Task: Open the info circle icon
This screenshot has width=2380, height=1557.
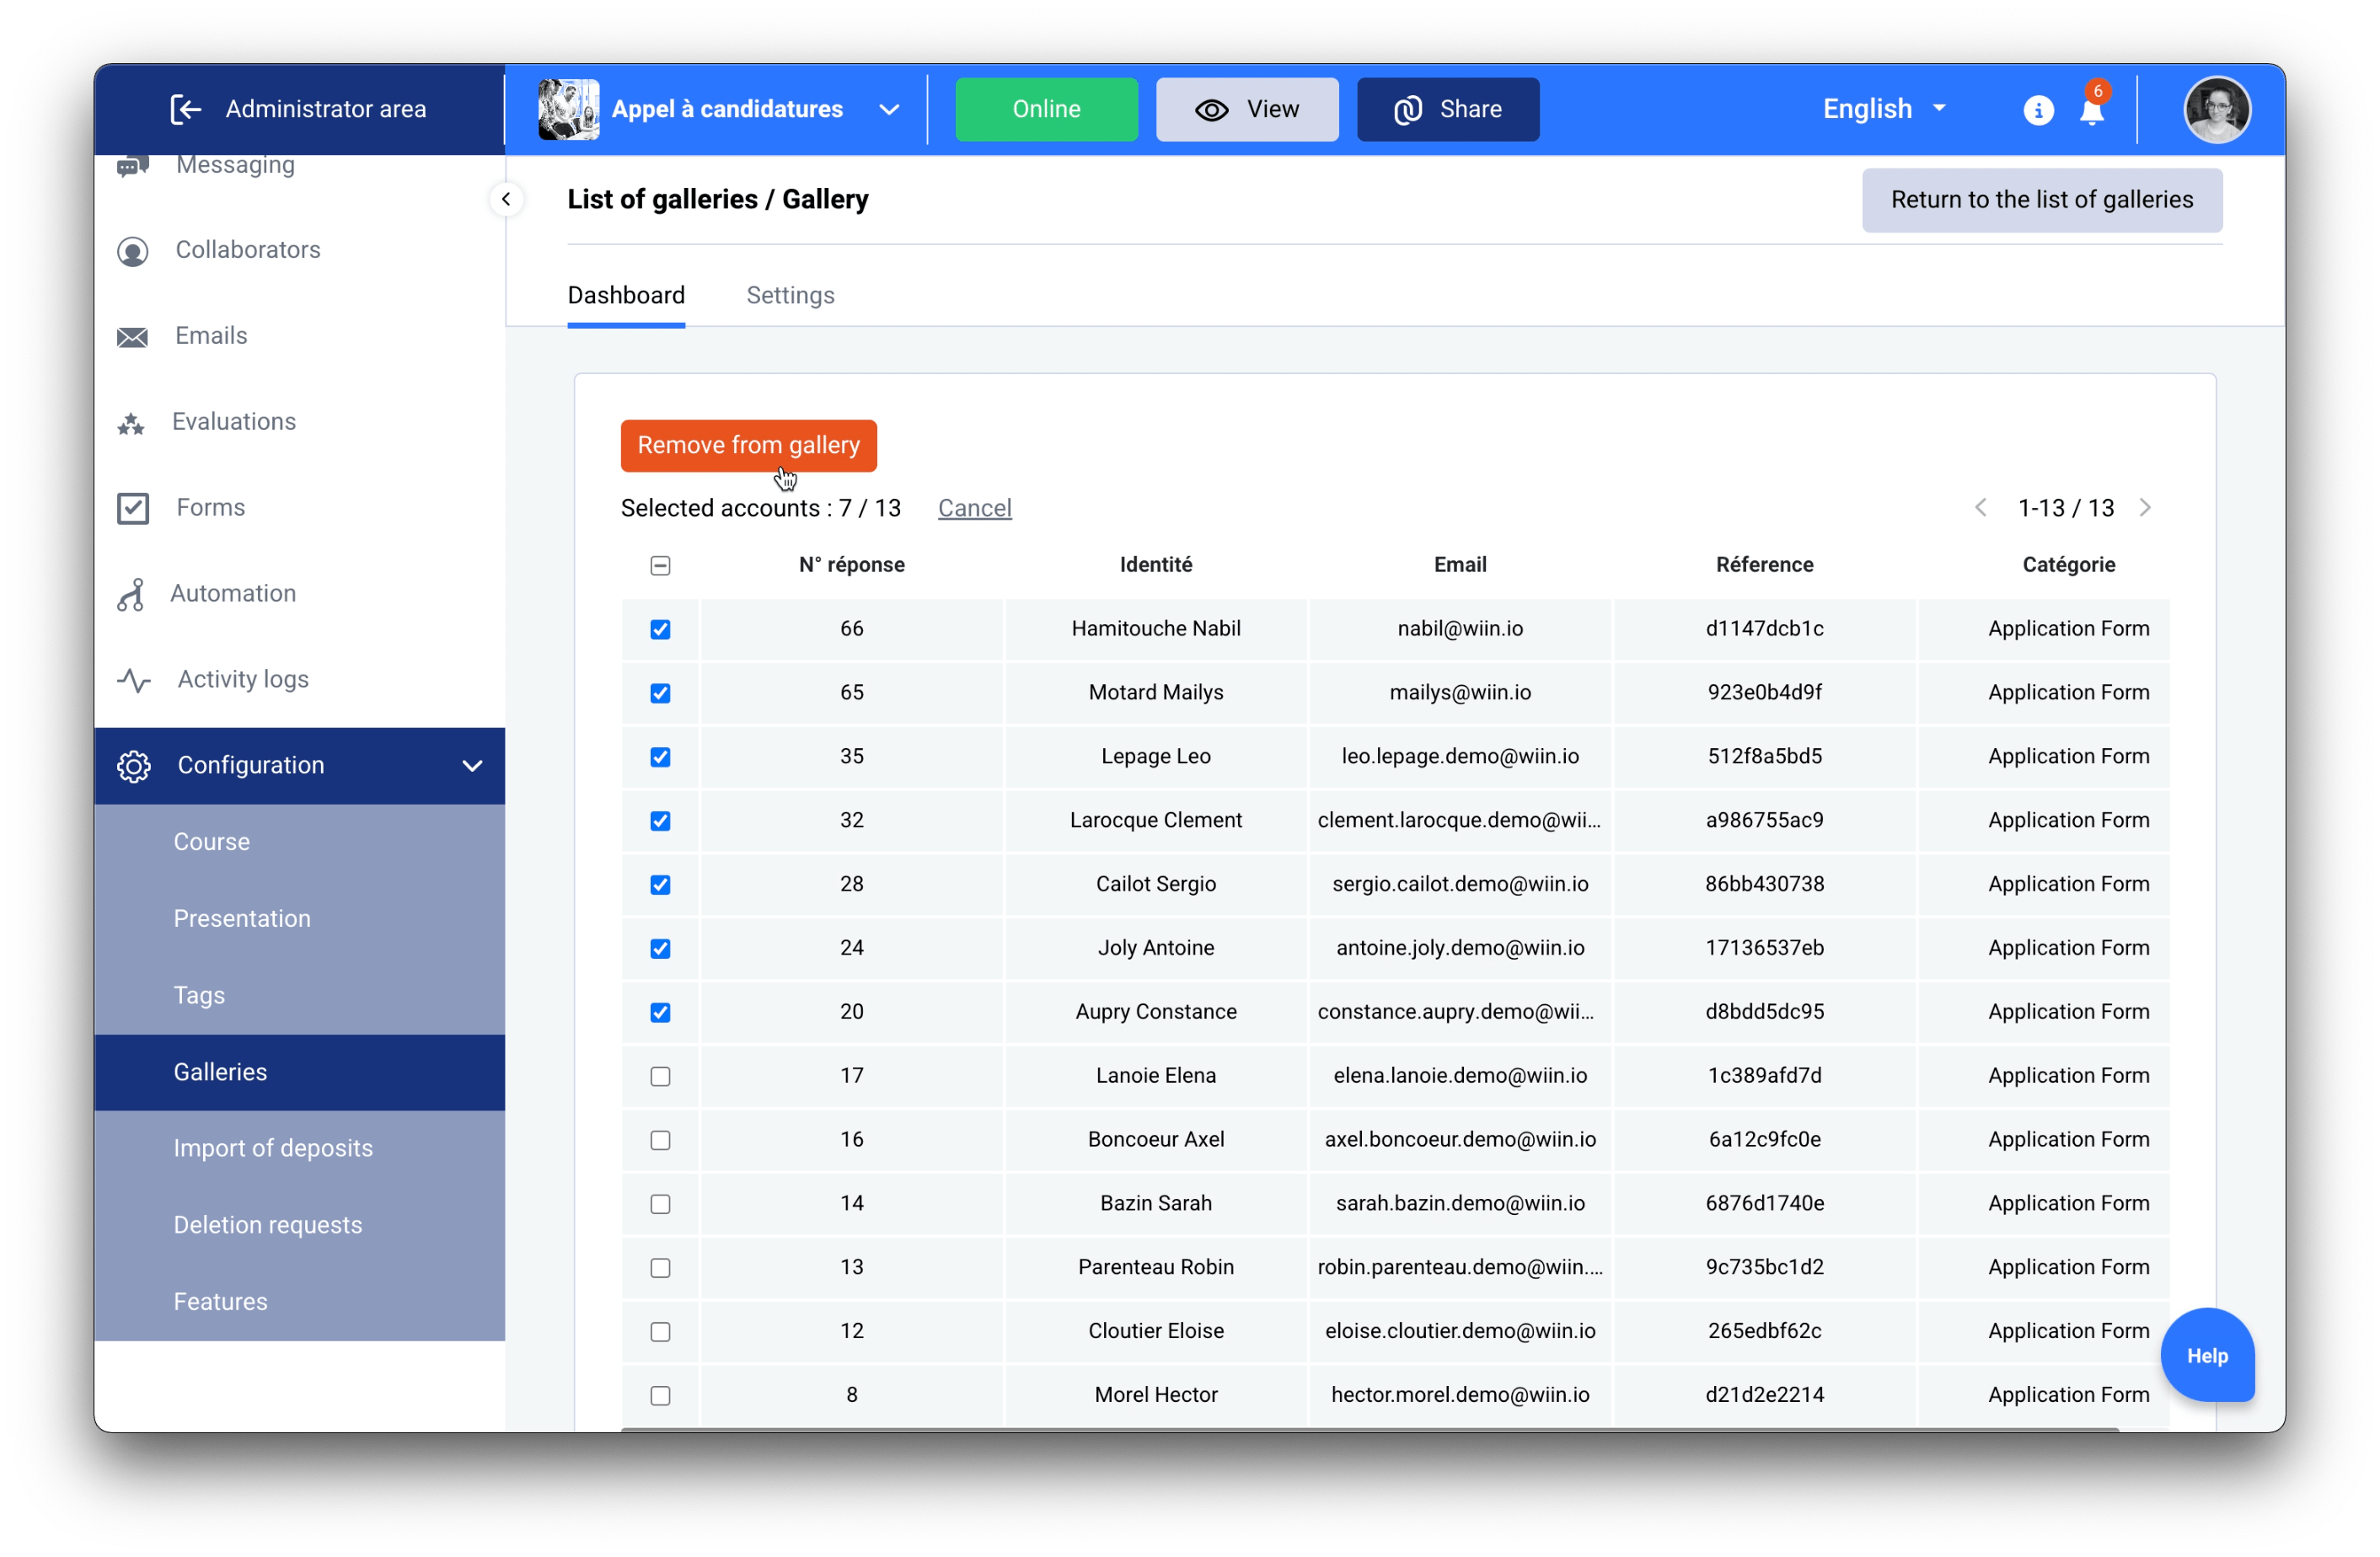Action: coord(2037,110)
